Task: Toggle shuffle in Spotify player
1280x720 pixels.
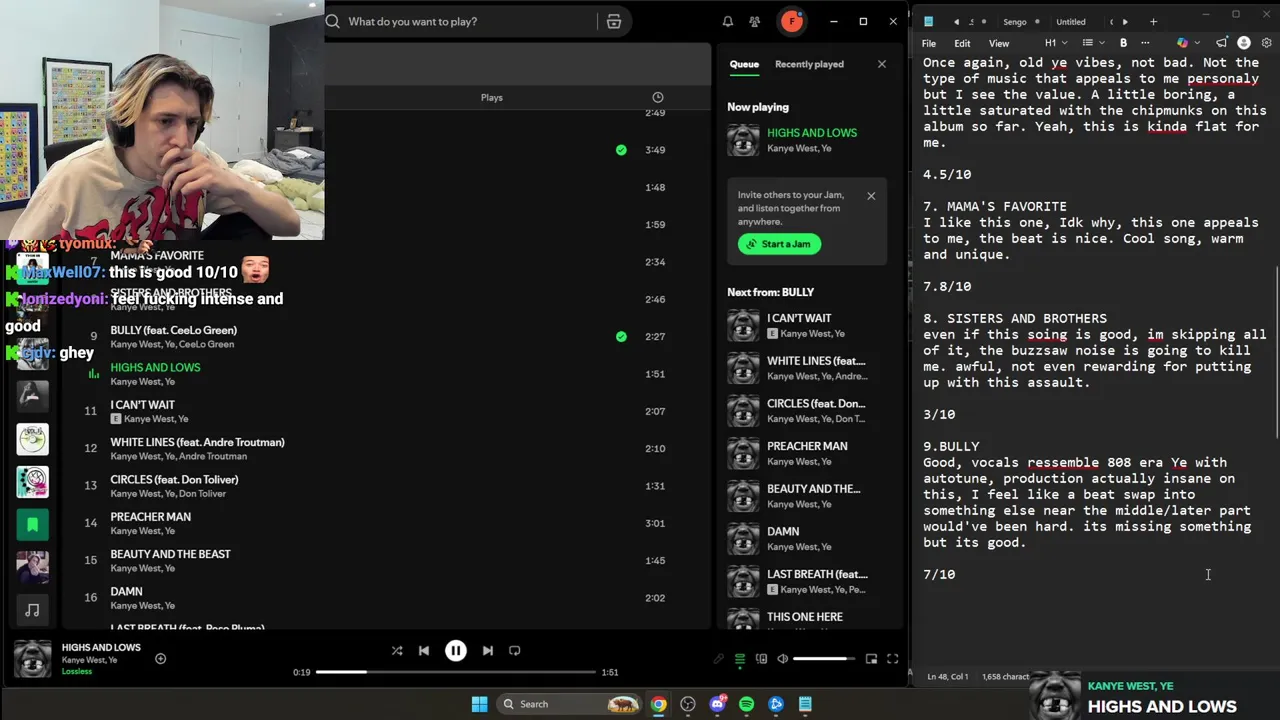Action: point(397,651)
